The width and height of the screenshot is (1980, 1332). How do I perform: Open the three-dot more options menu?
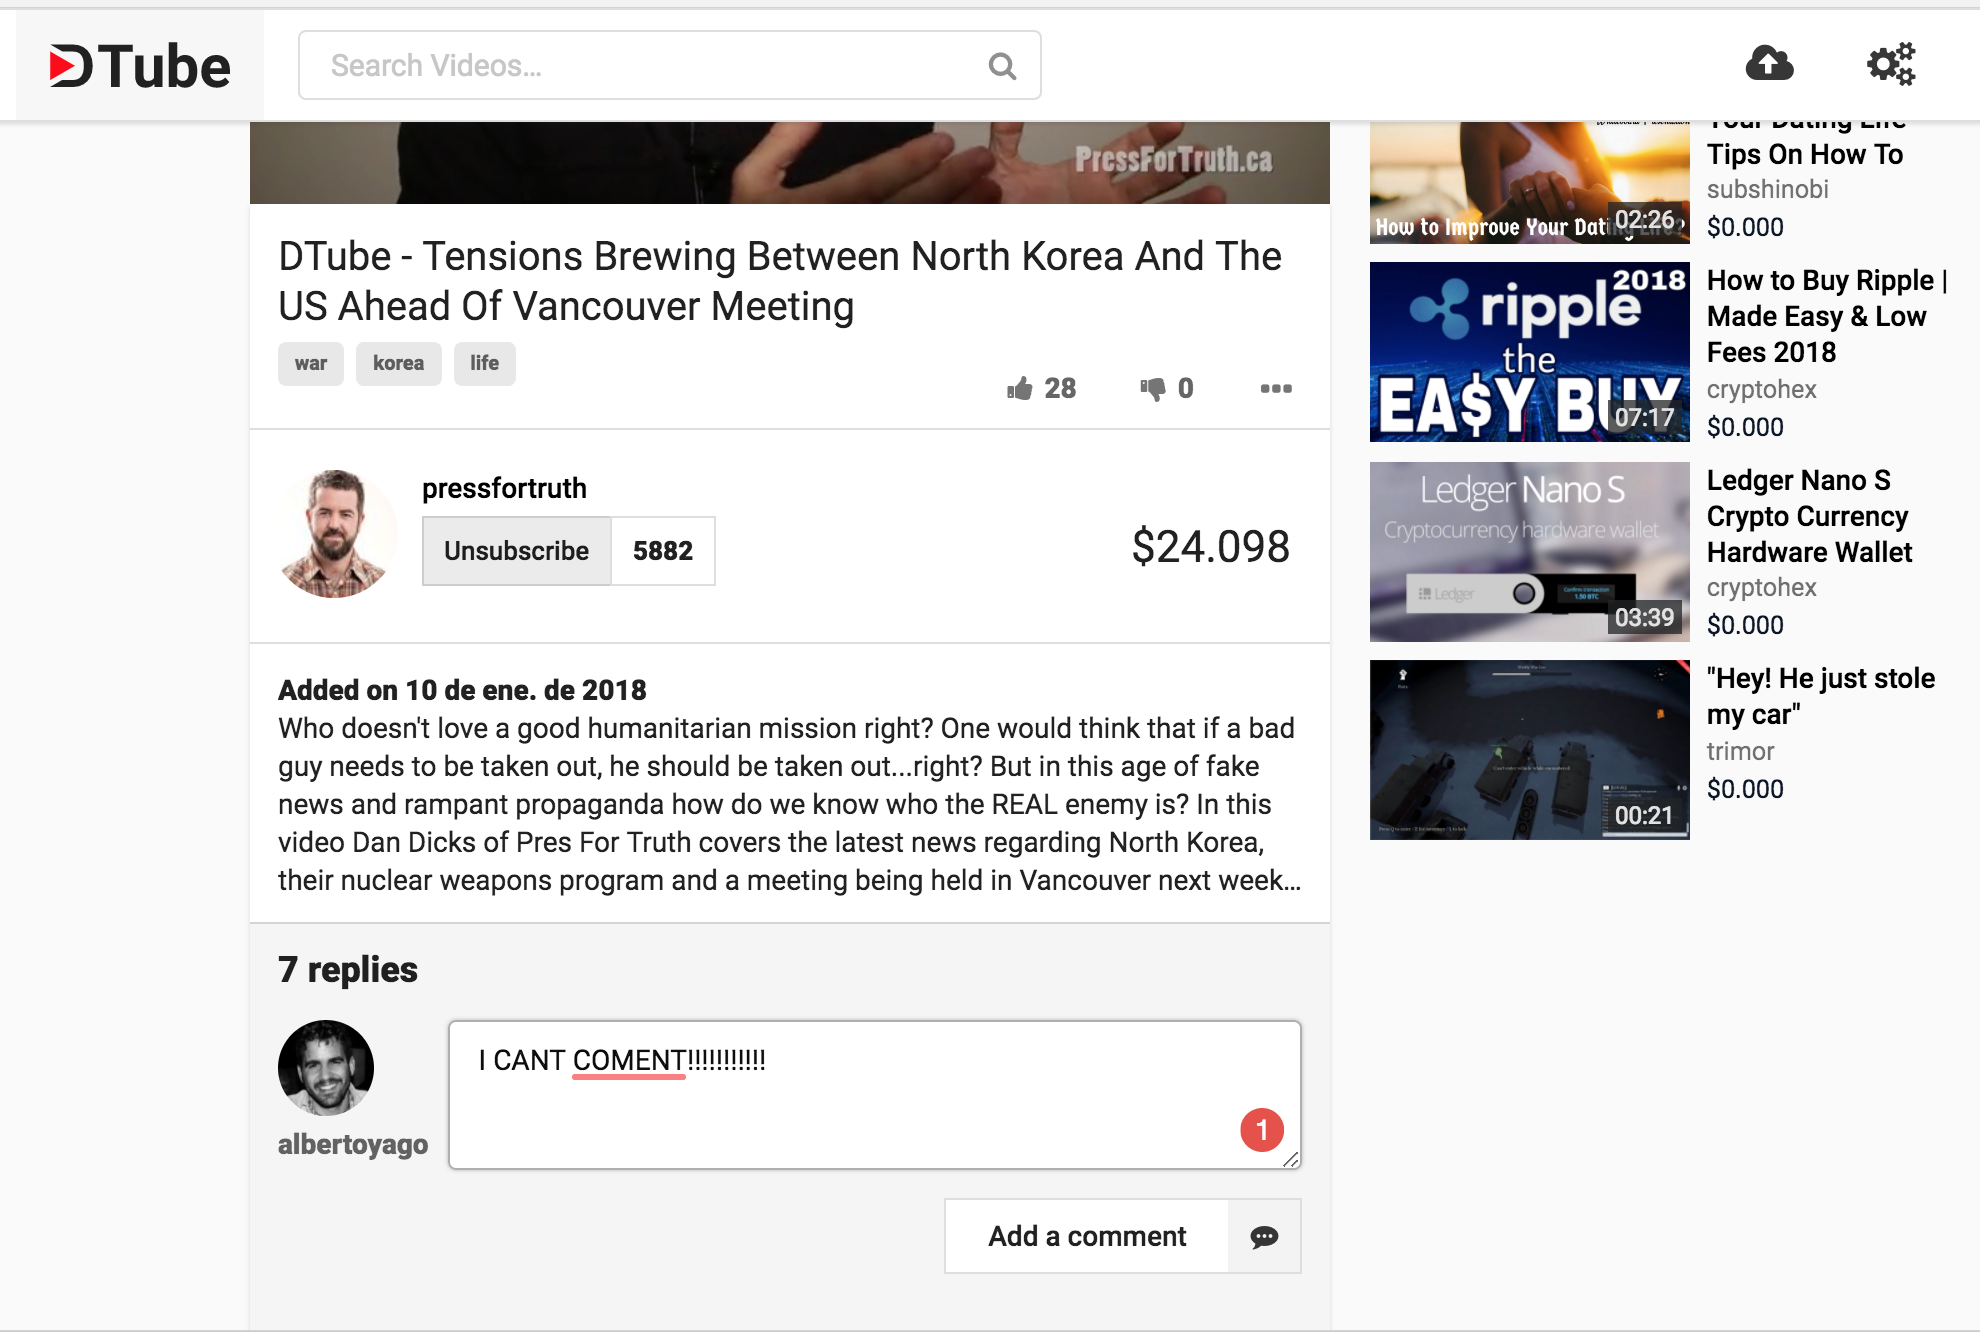[x=1276, y=389]
